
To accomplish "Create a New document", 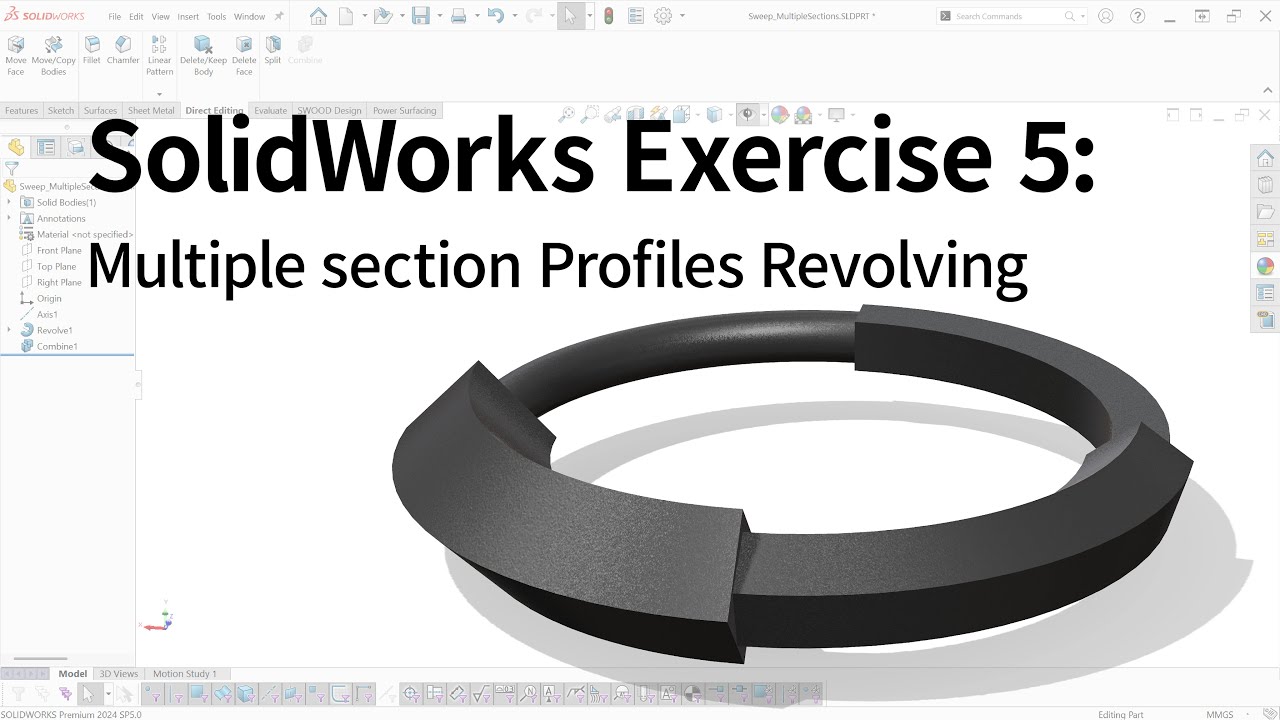I will 346,16.
